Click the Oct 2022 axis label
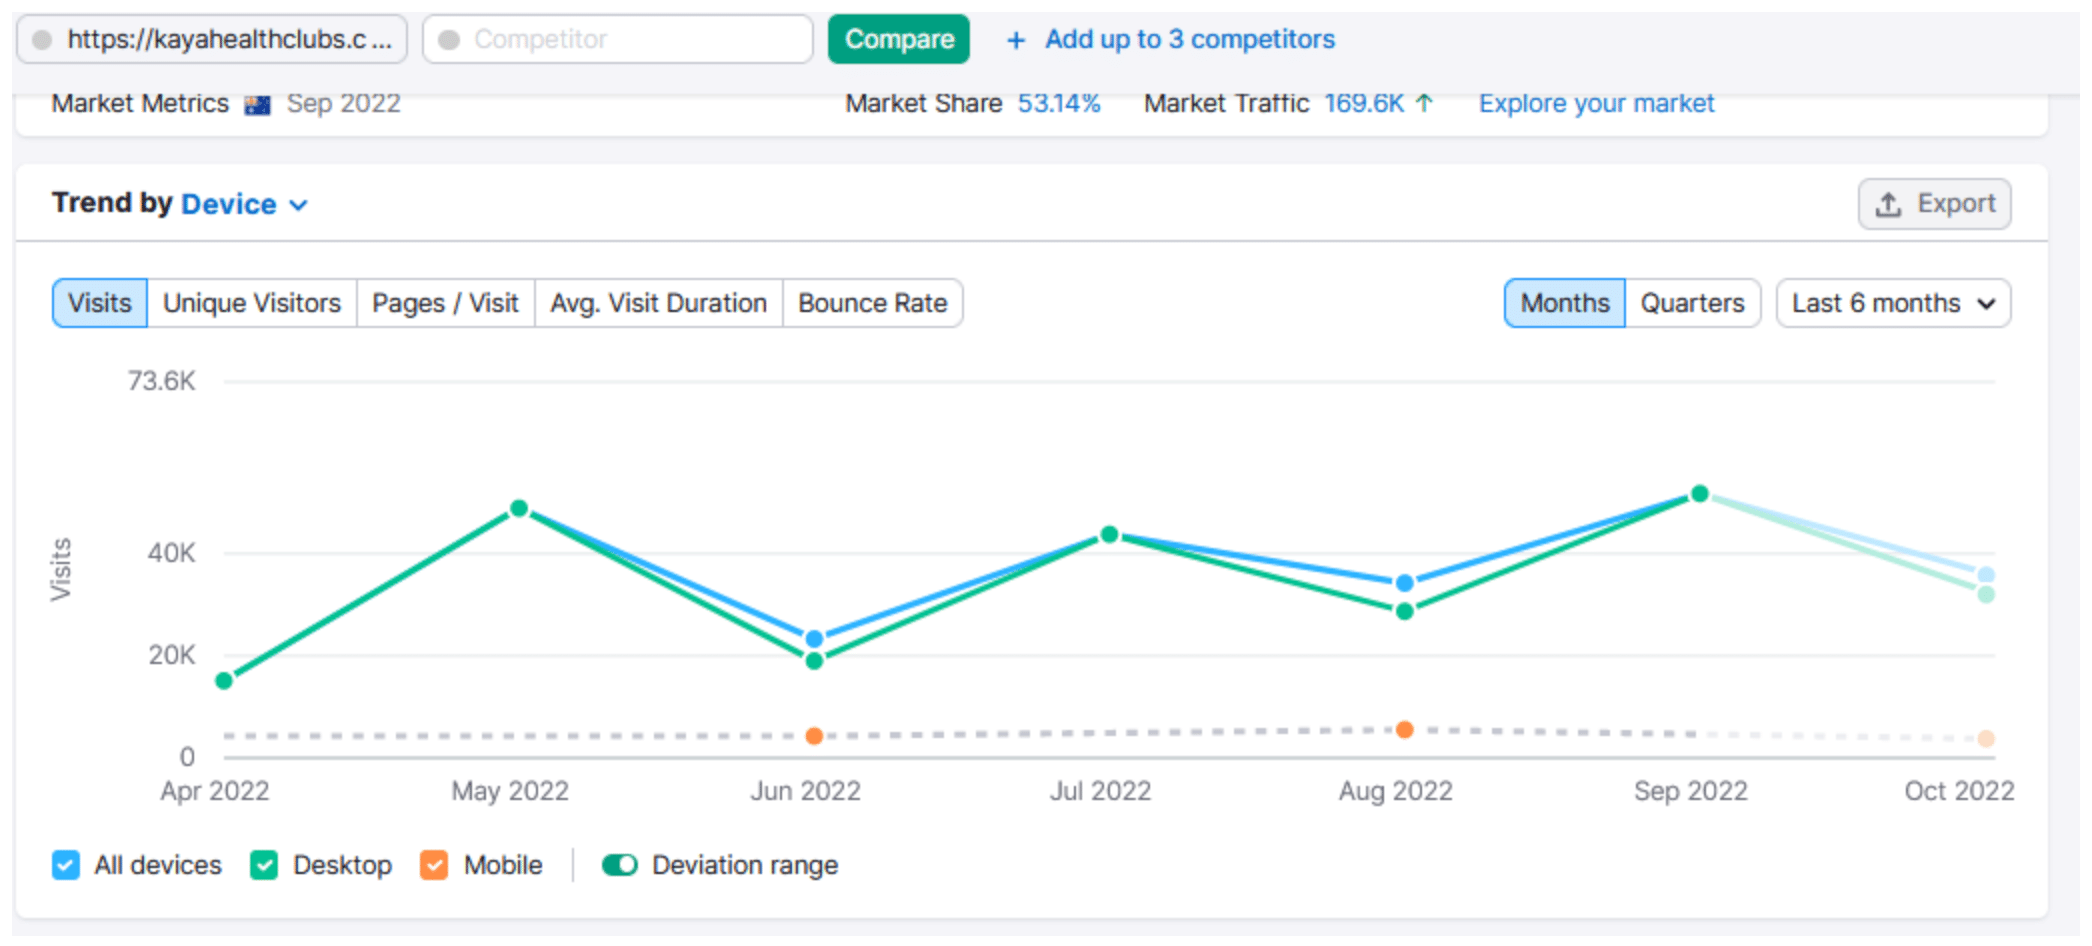 (x=1959, y=791)
